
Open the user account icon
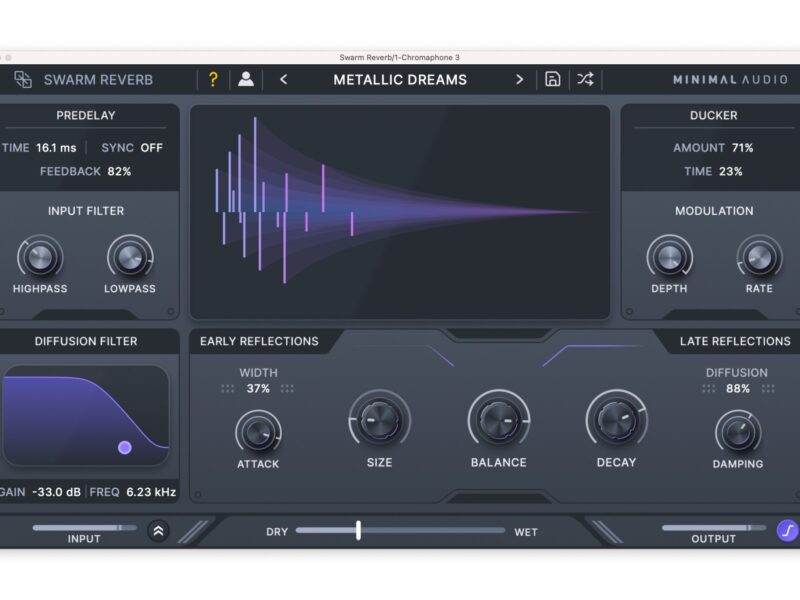[245, 80]
